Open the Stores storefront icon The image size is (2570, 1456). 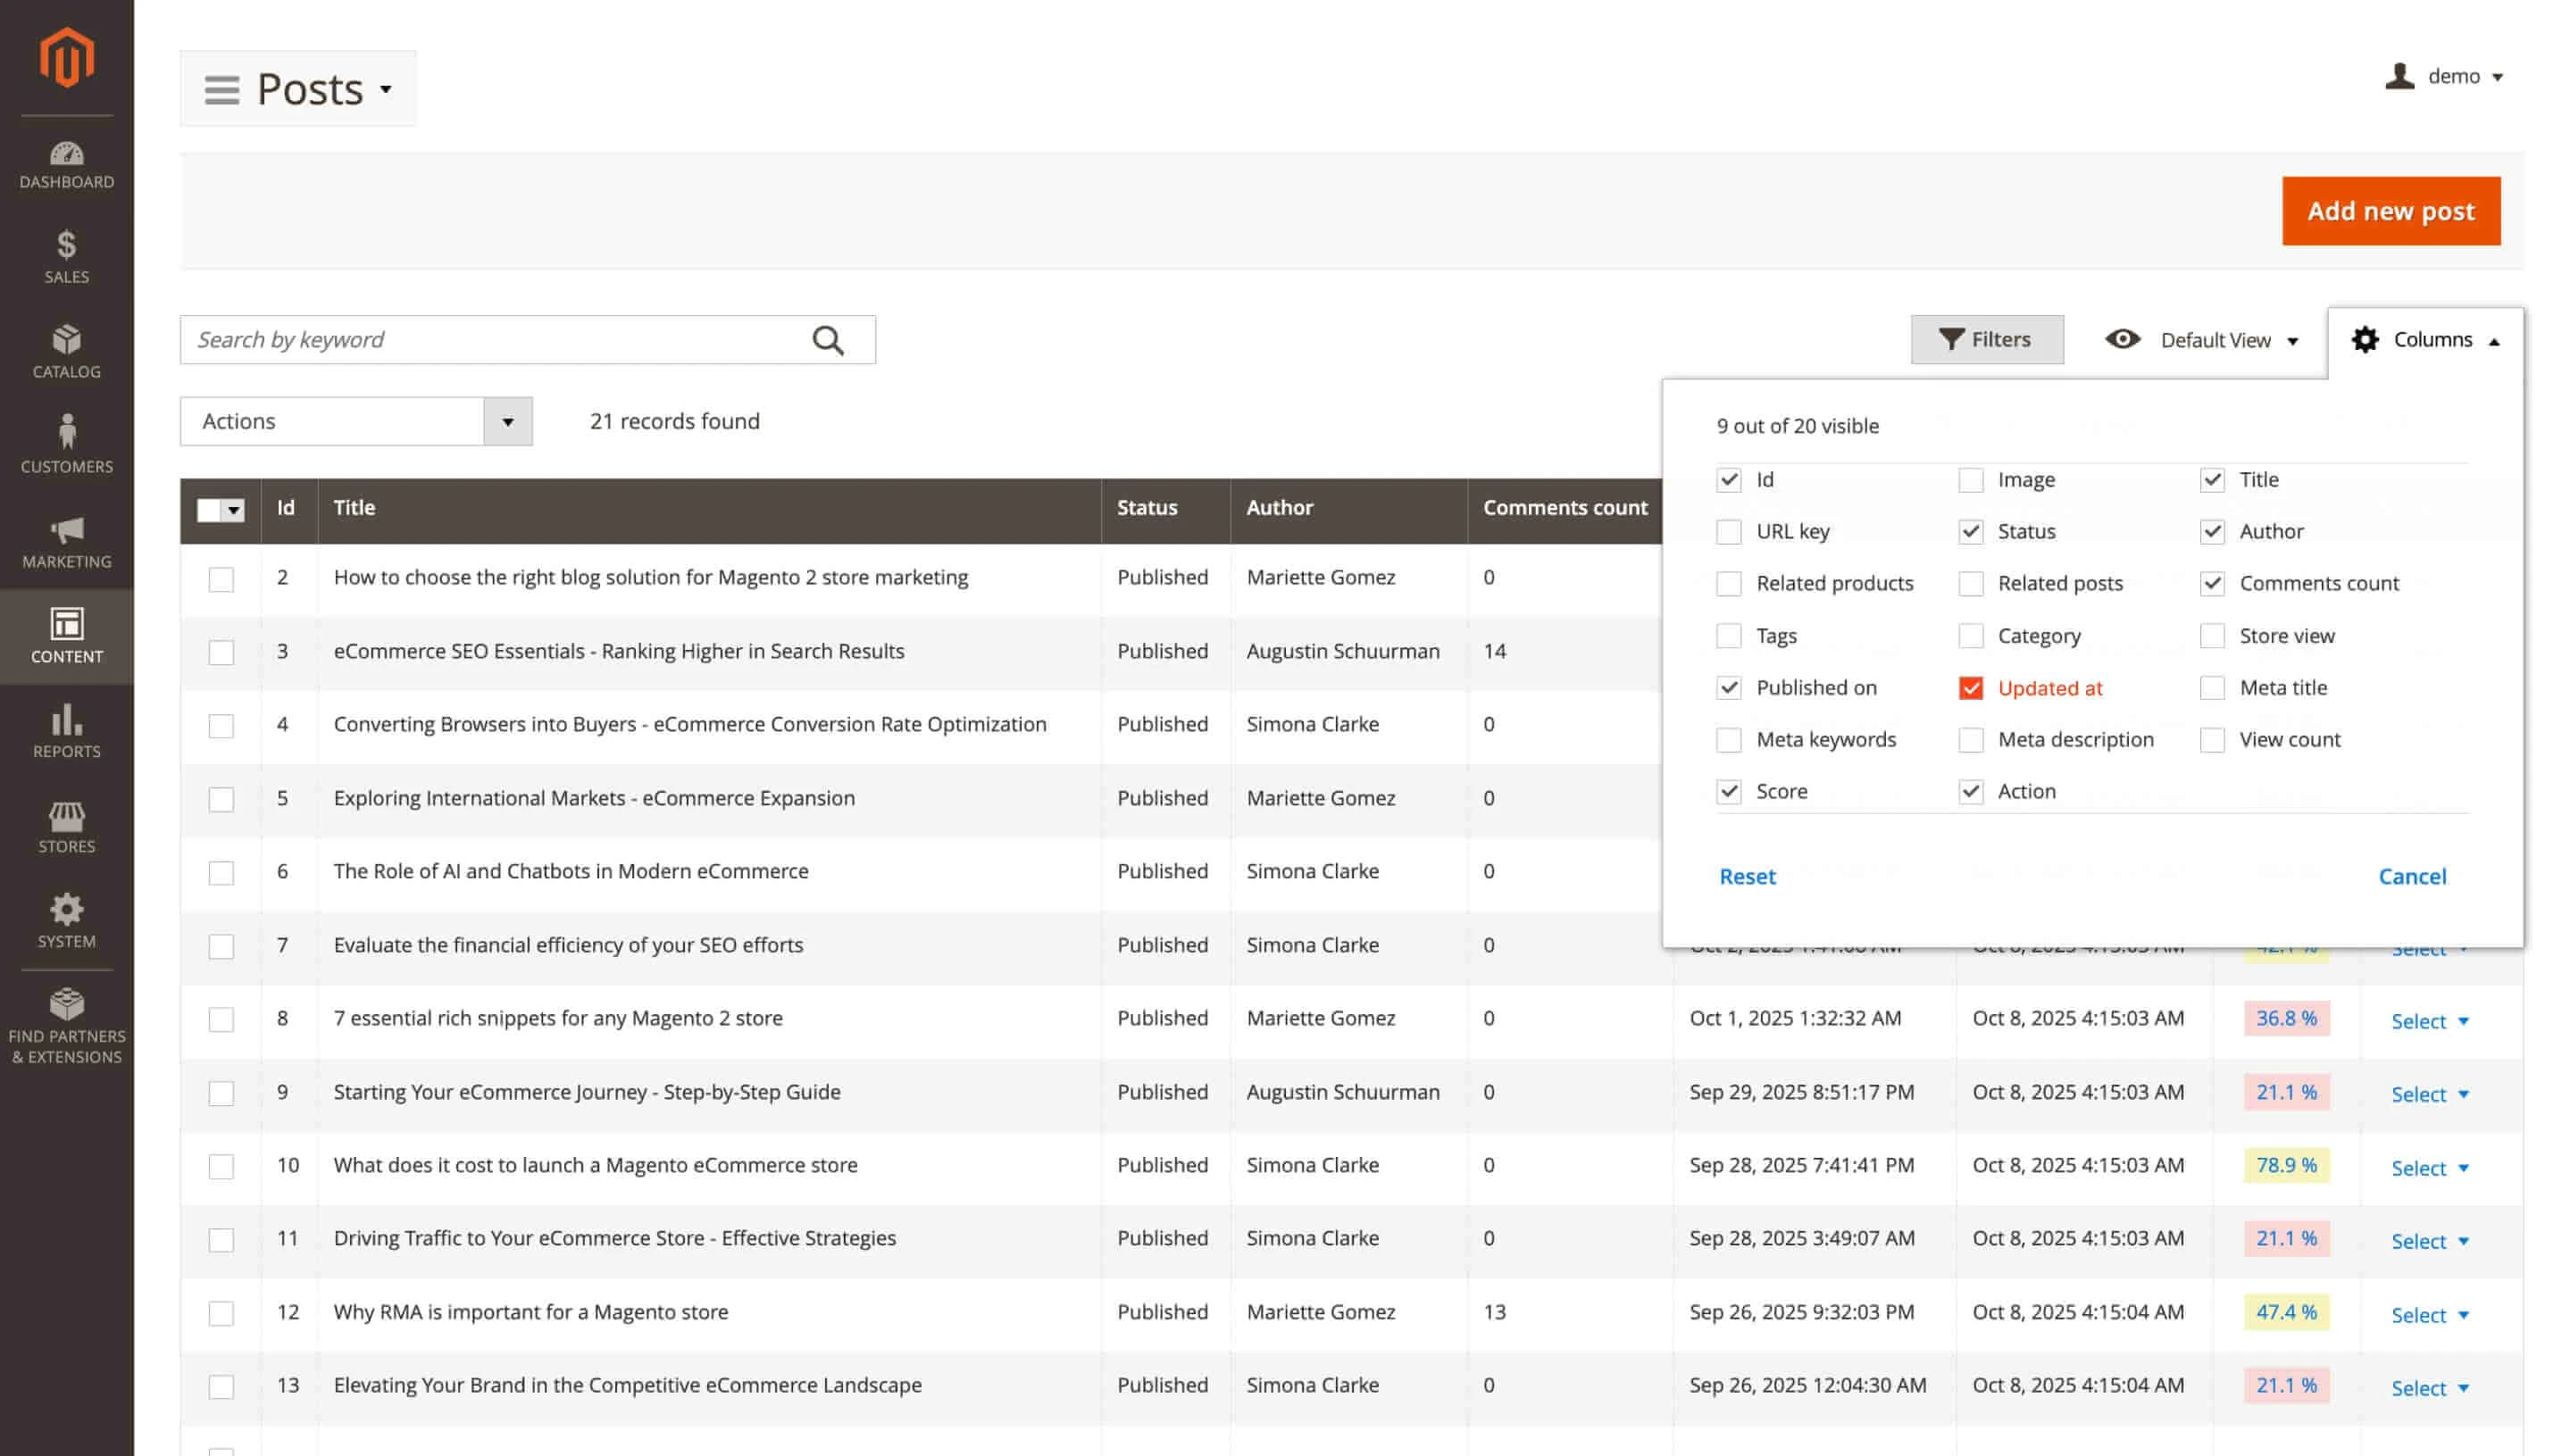coord(66,816)
